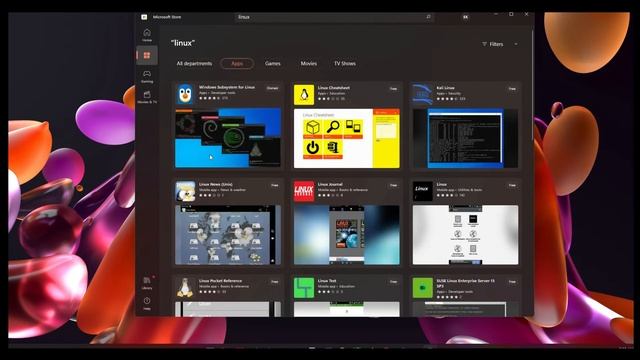Click the Kali Linux star rating
This screenshot has width=640, height=360.
coord(447,99)
